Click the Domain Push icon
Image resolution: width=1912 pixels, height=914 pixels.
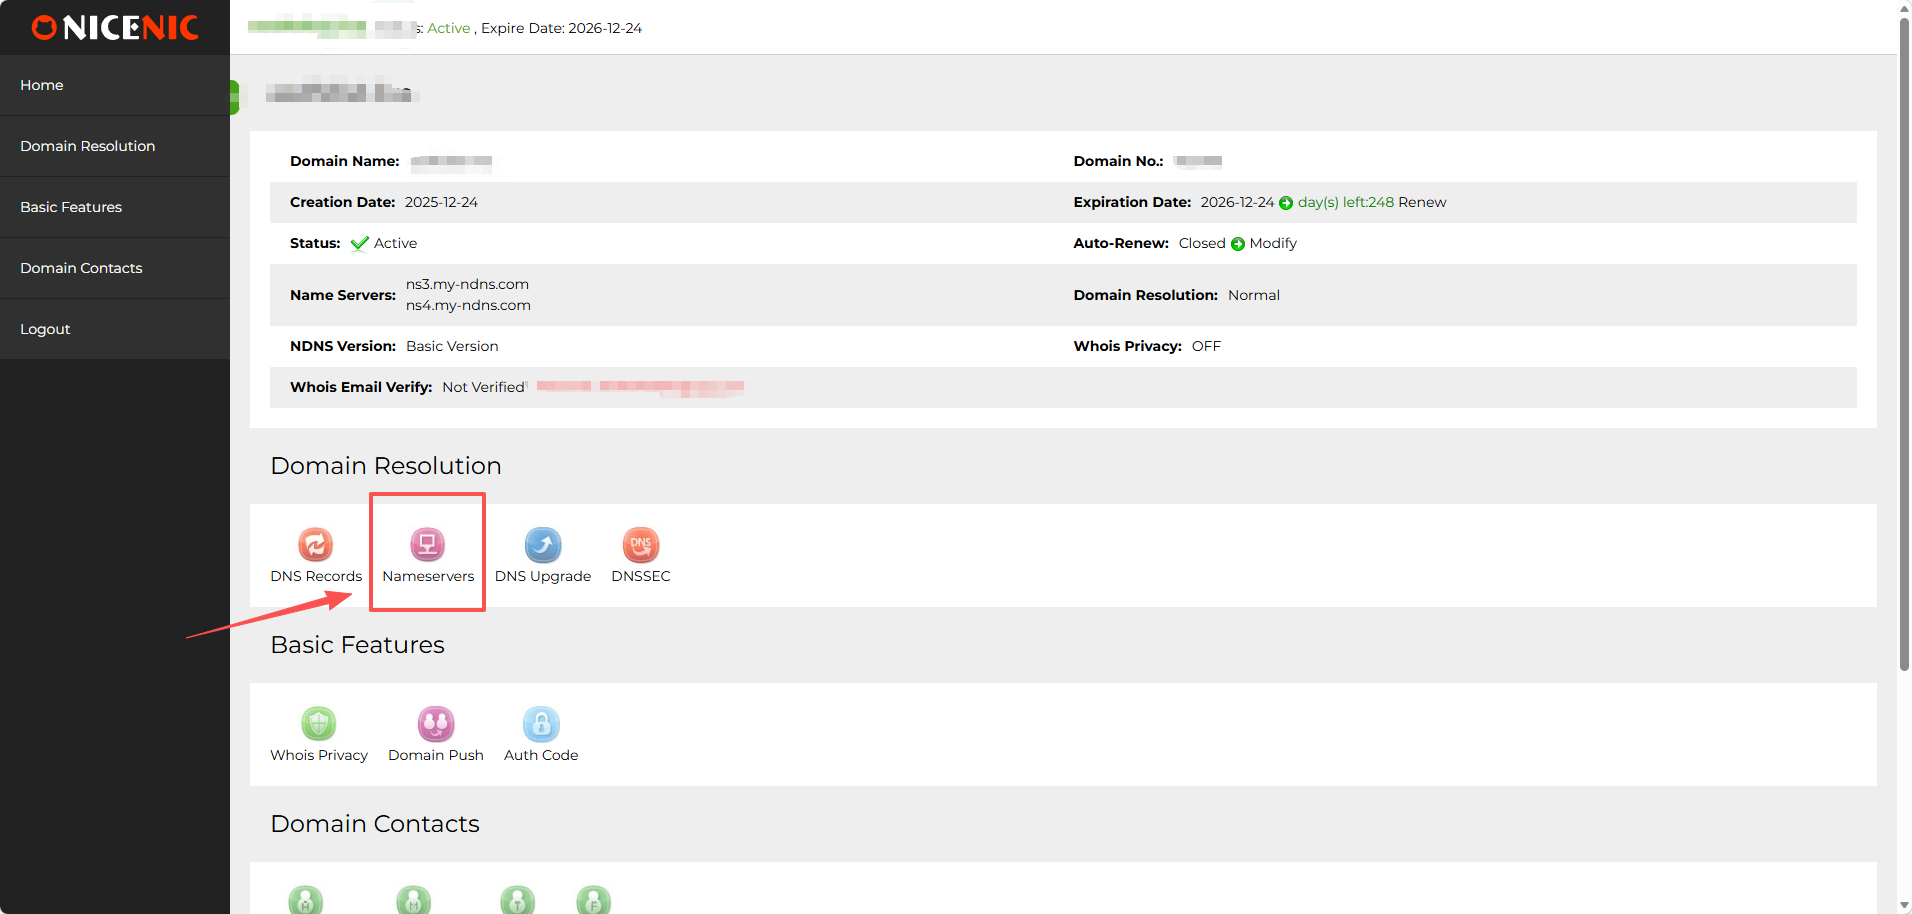pos(435,724)
